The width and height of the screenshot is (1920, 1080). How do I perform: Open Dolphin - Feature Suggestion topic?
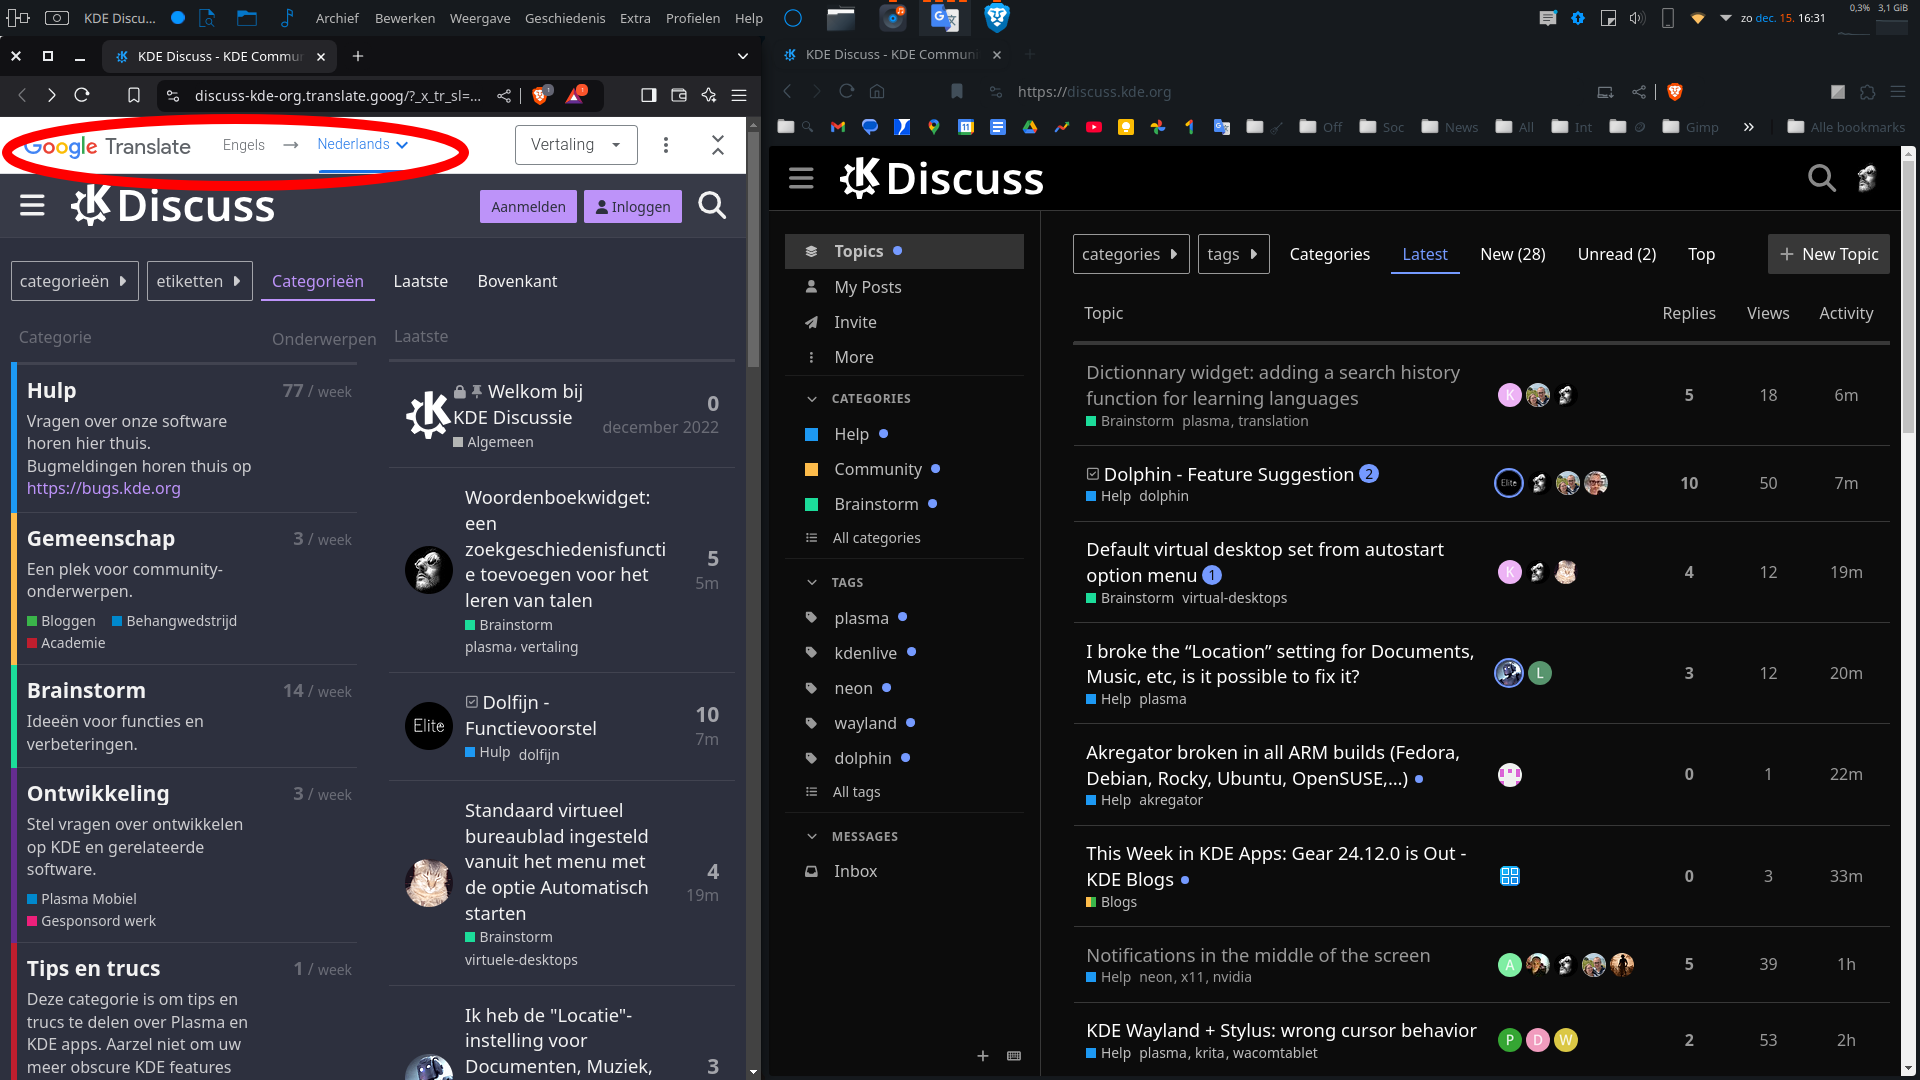[1228, 474]
